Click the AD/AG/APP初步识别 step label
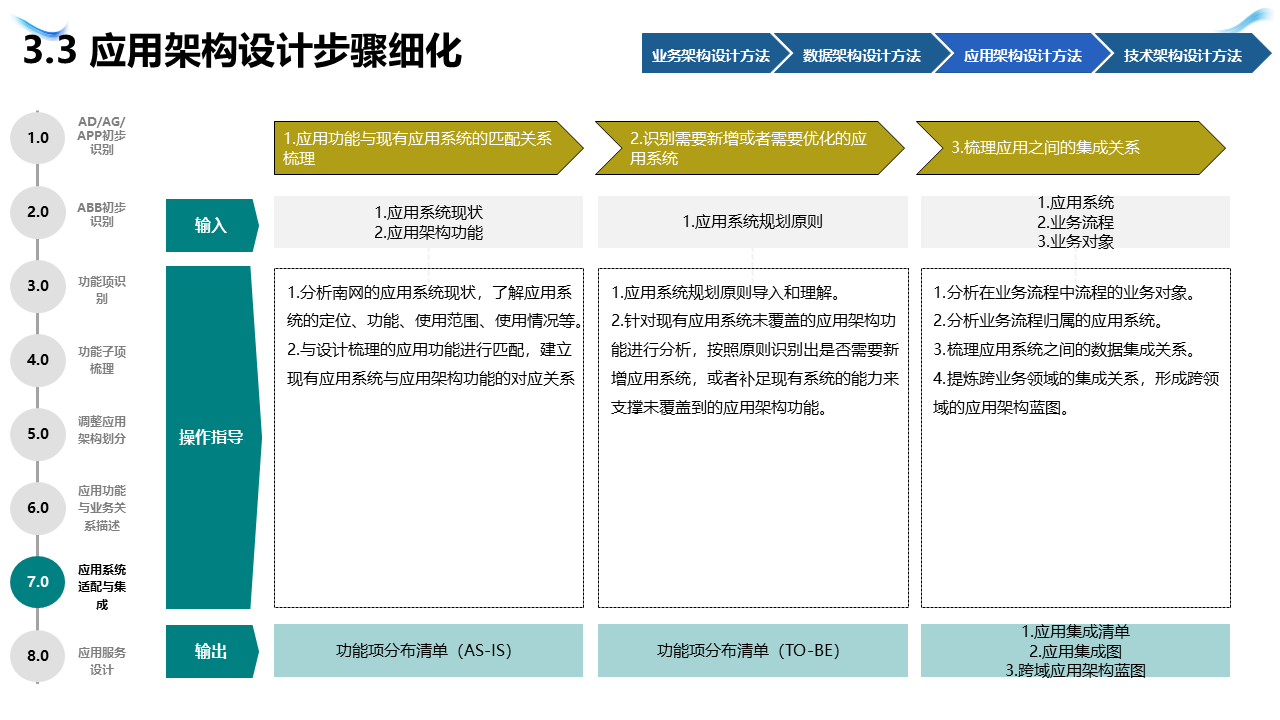This screenshot has width=1280, height=720. point(102,136)
